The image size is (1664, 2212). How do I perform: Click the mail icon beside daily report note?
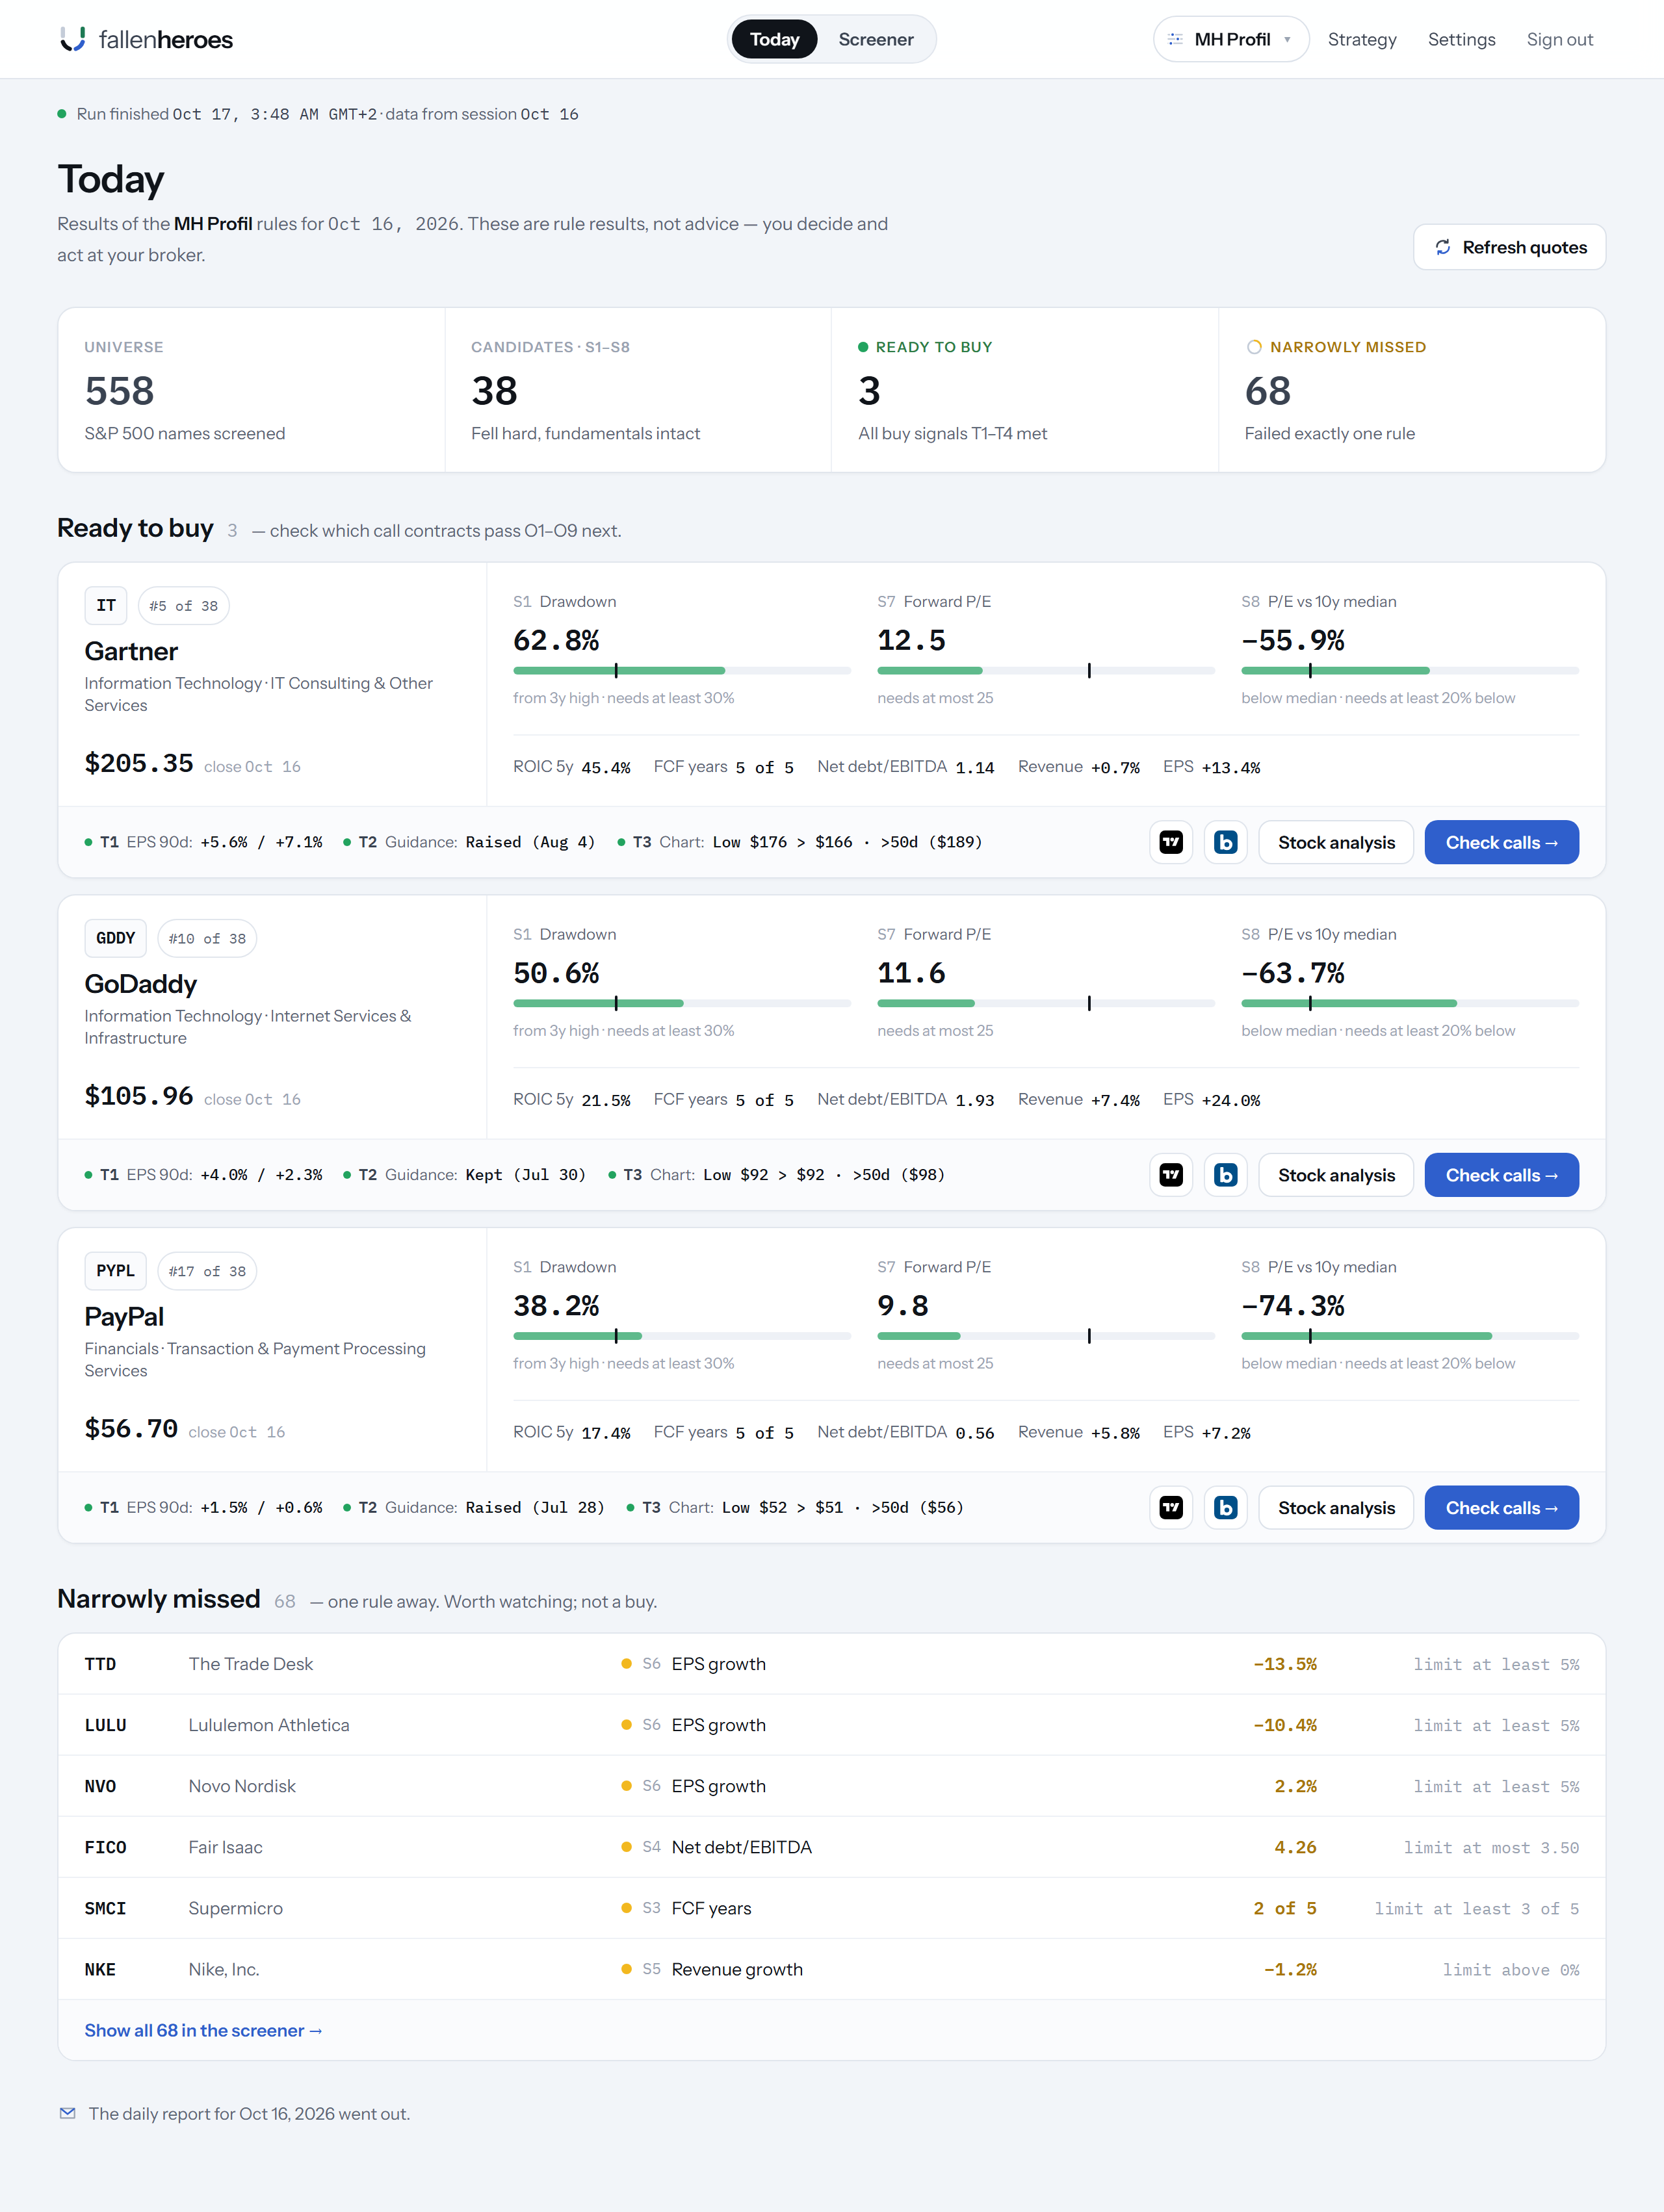(67, 2113)
